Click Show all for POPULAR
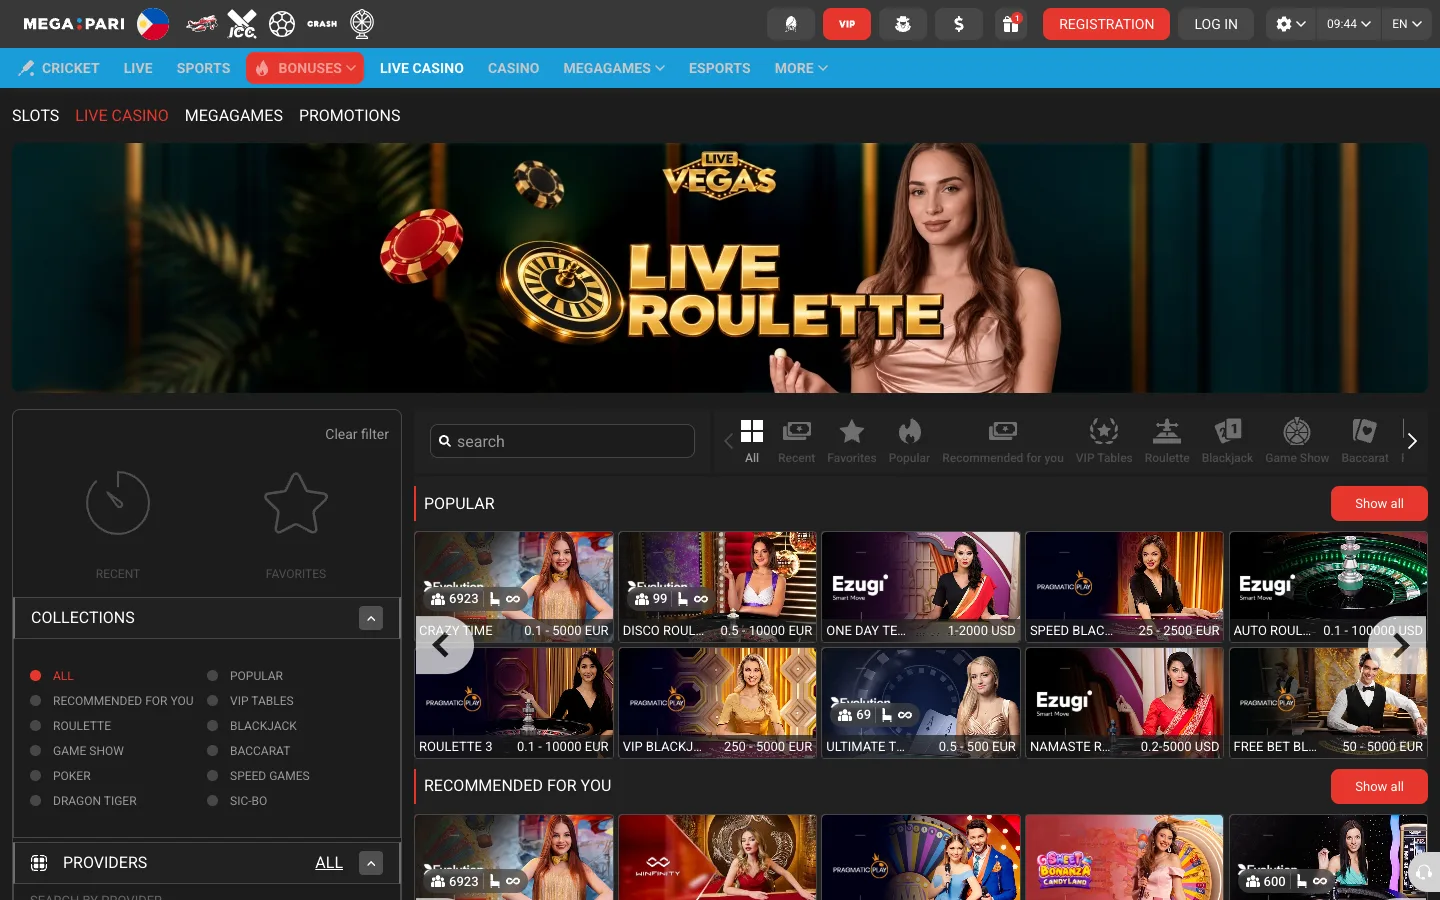 [1379, 504]
